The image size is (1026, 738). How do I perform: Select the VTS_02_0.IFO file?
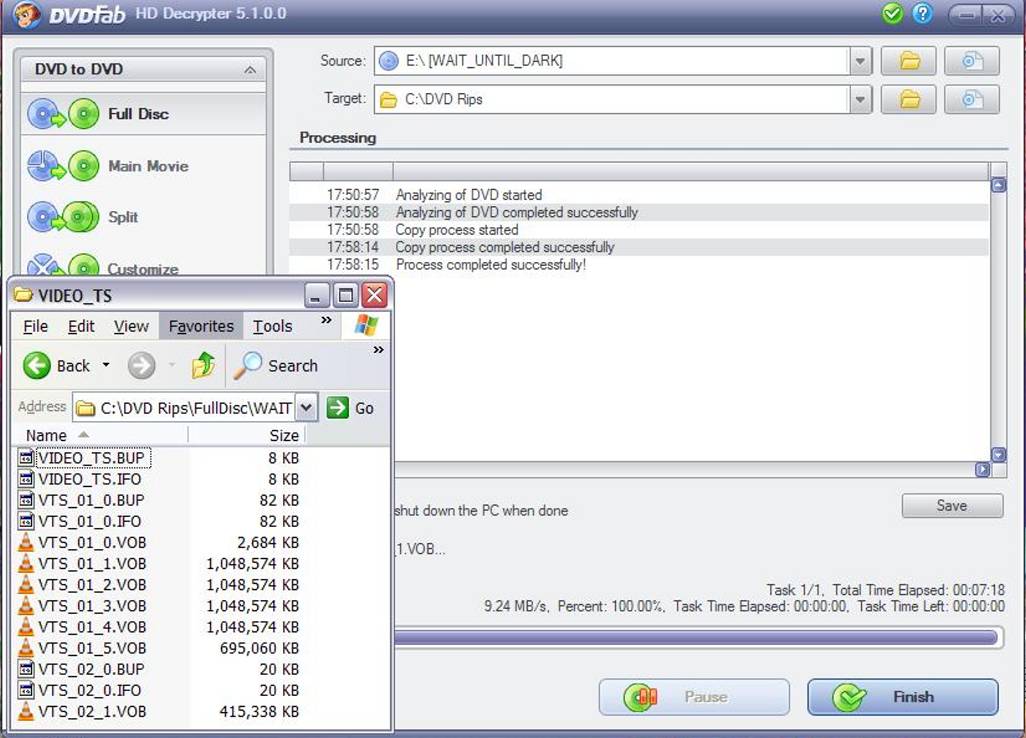click(x=90, y=690)
